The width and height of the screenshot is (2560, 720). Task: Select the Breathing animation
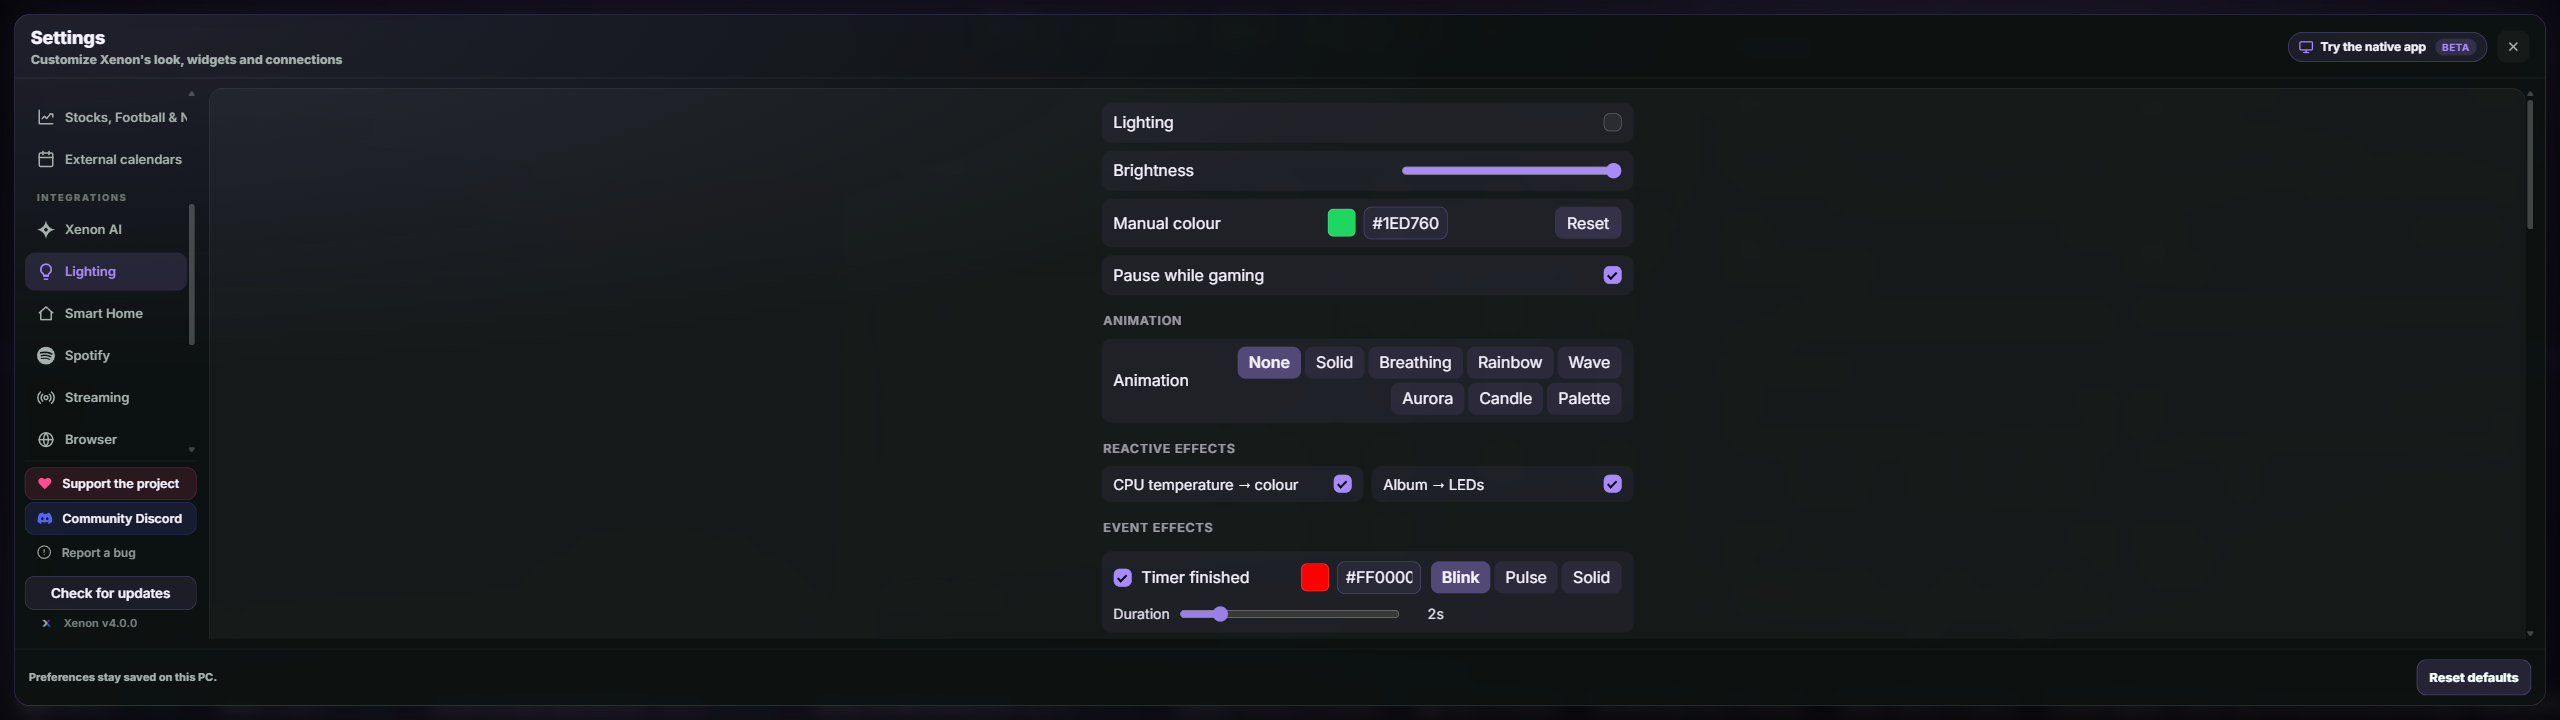[1415, 363]
